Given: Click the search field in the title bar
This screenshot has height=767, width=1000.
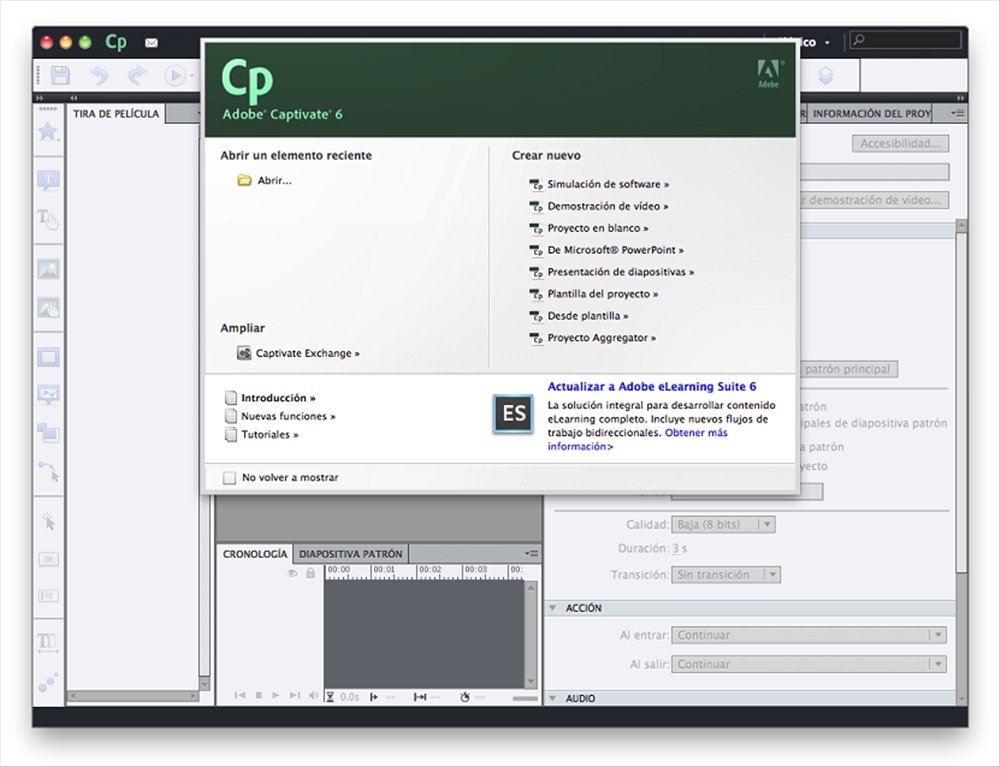Looking at the screenshot, I should [906, 41].
